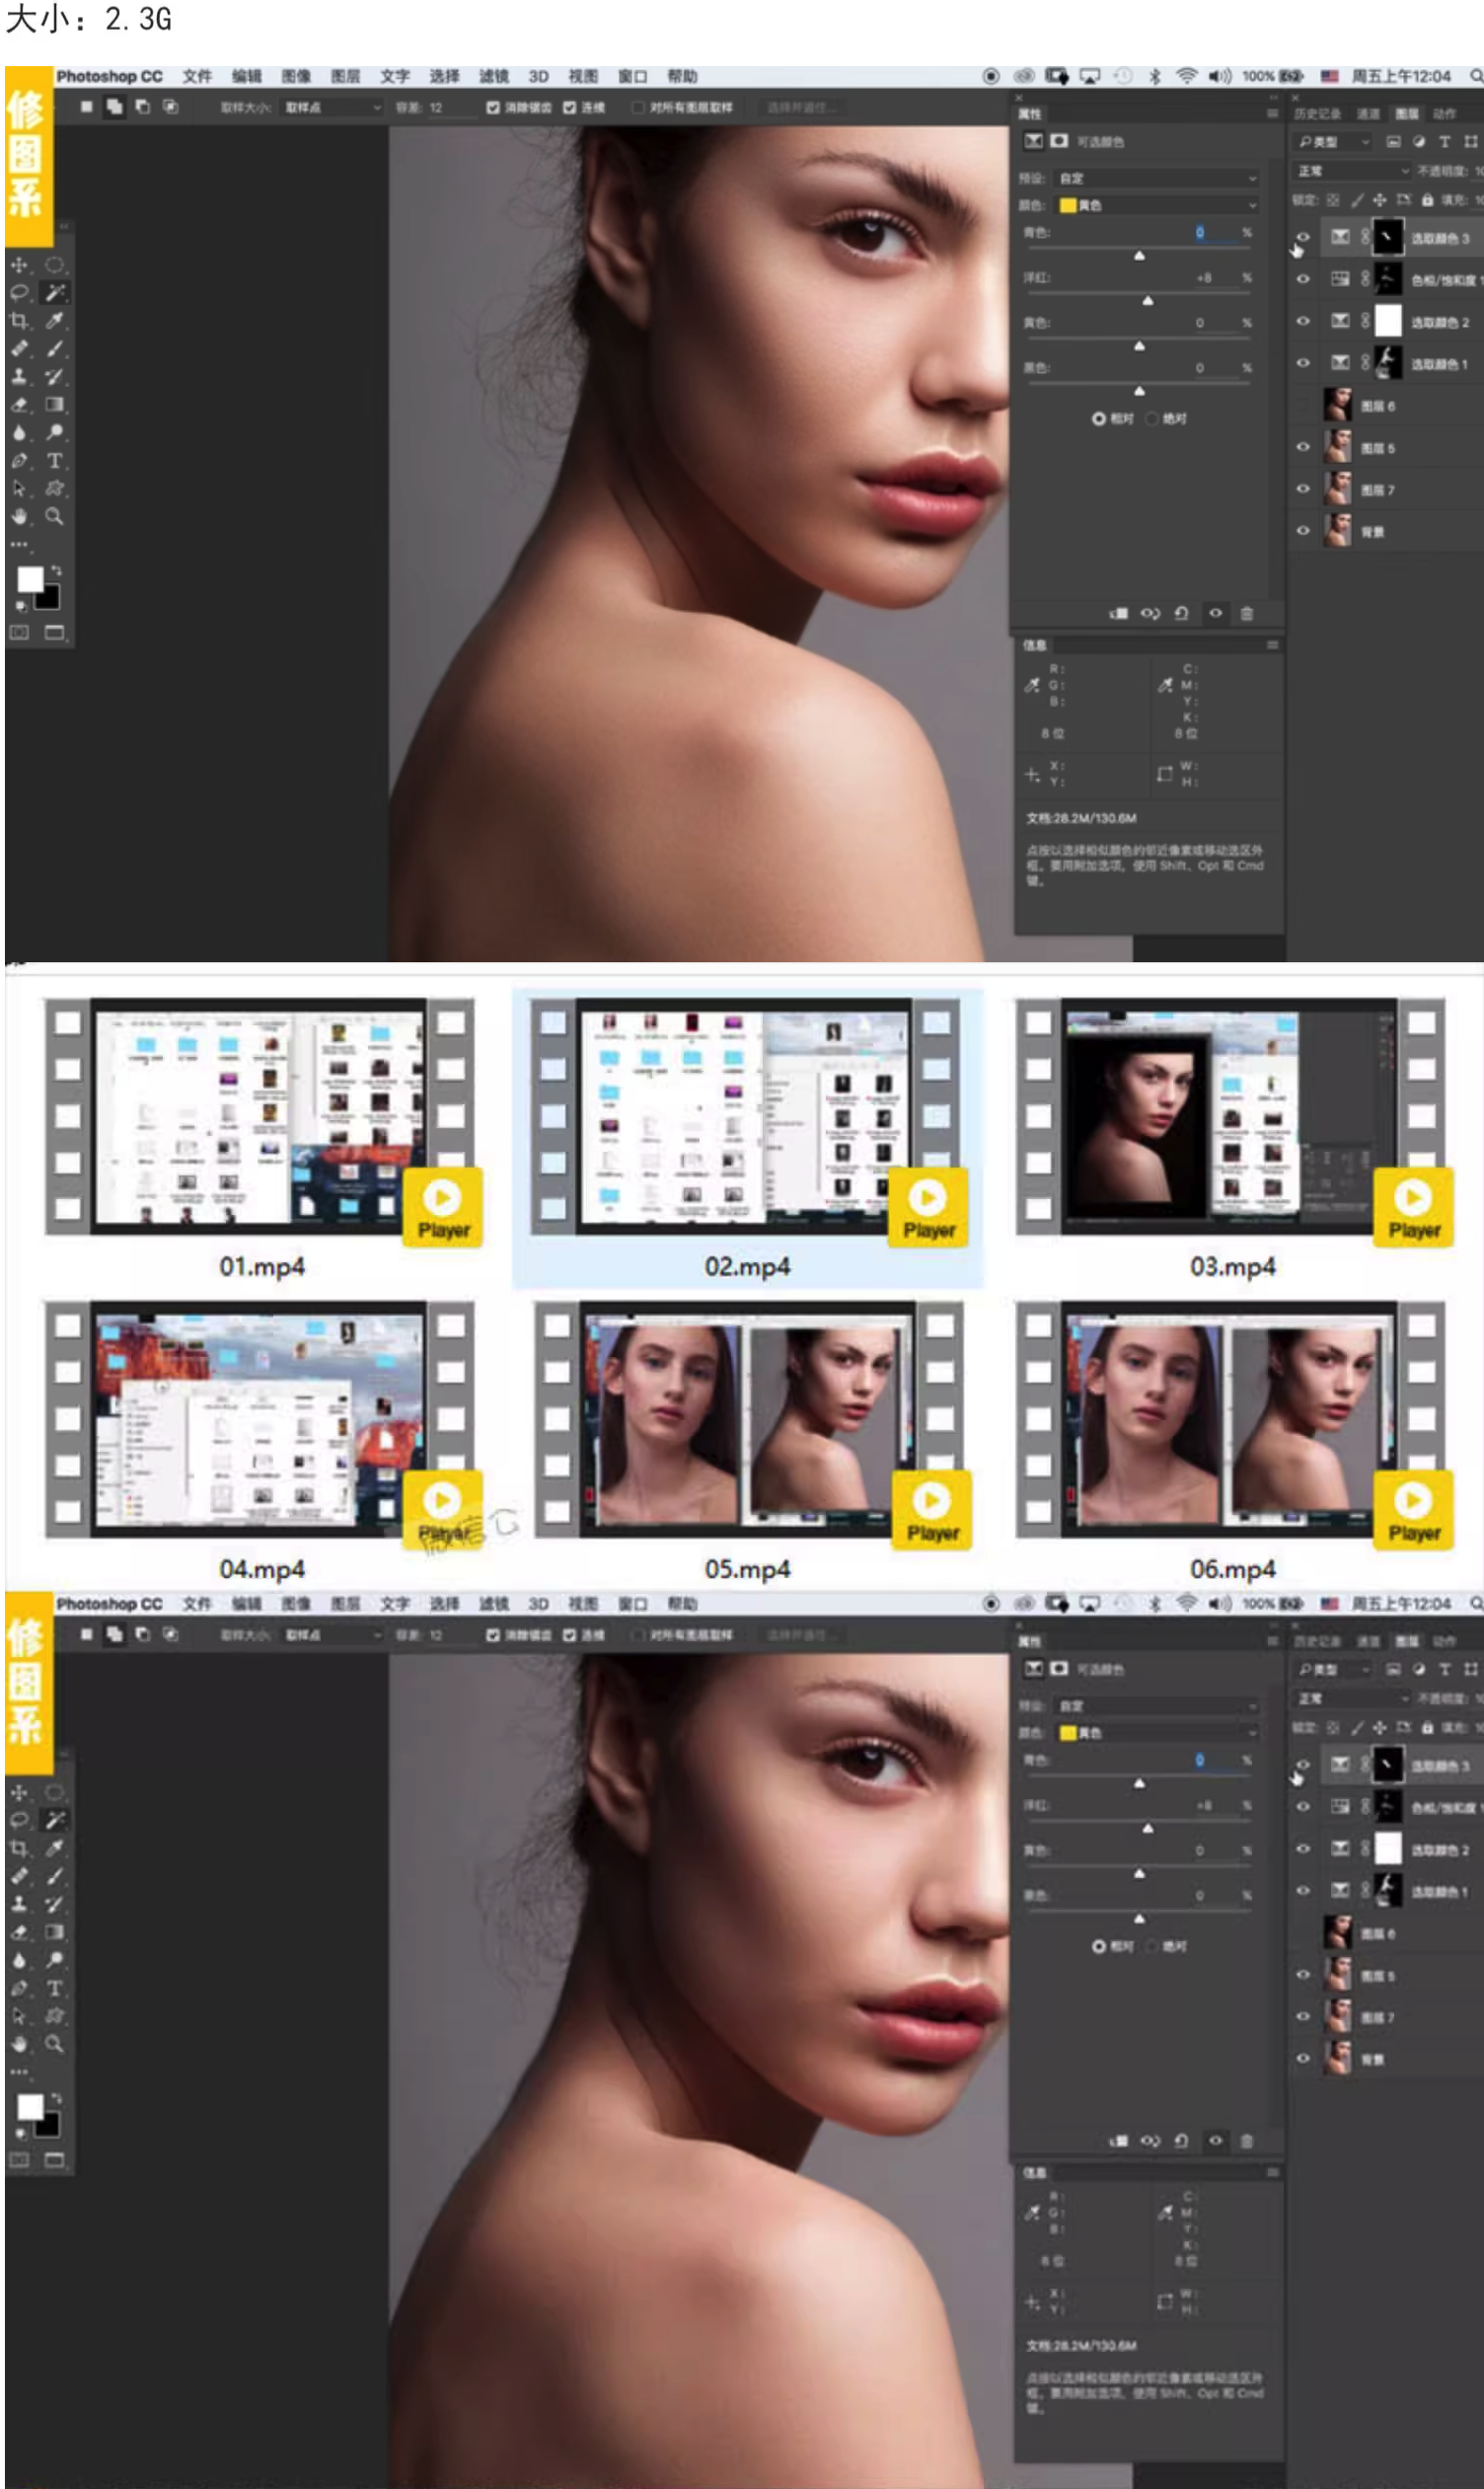This screenshot has height=2489, width=1484.
Task: Select Magic Wand tool in upper Photoshop window
Action: coord(55,292)
